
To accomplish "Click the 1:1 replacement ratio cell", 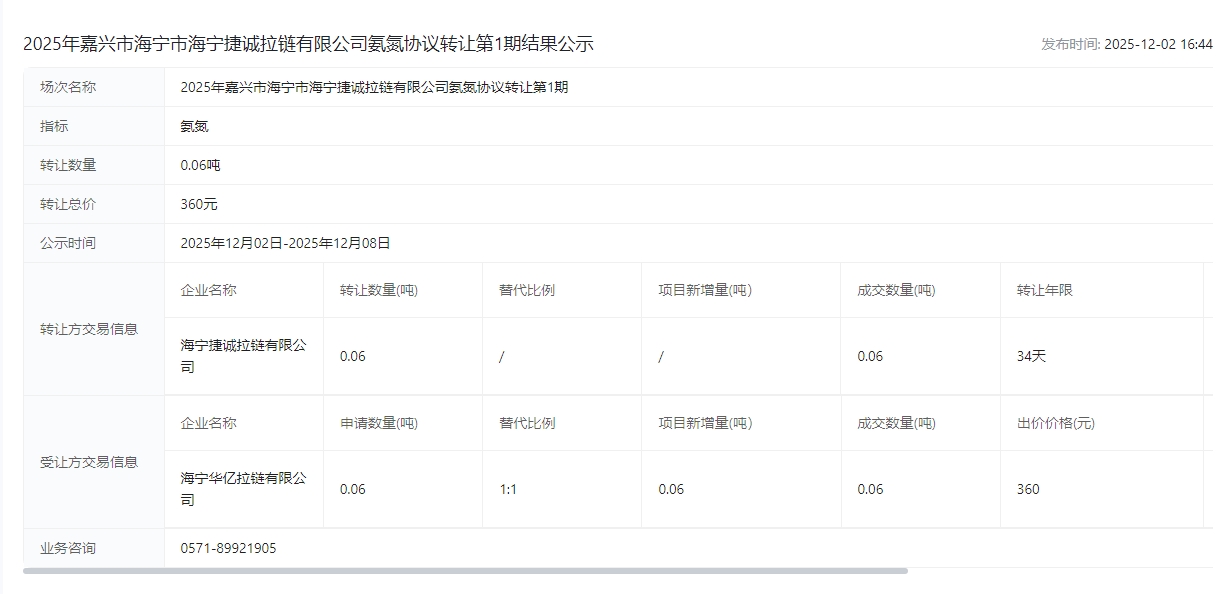I will pyautogui.click(x=508, y=489).
